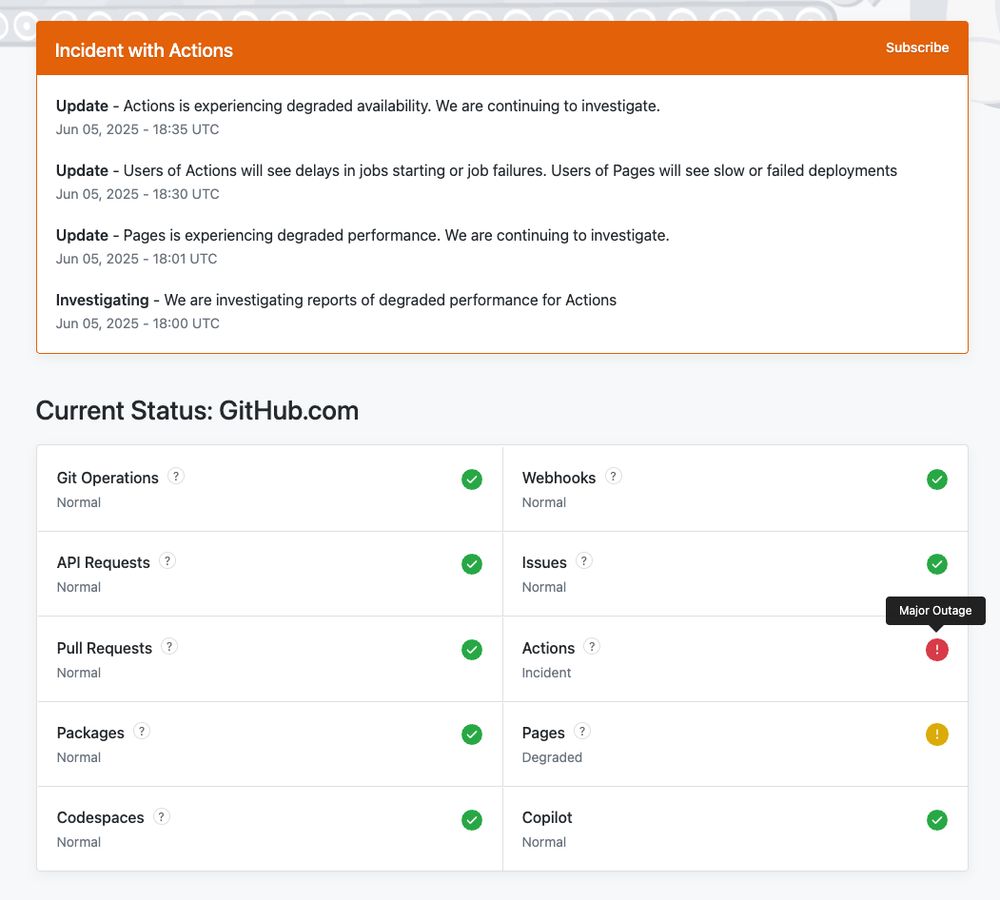Image resolution: width=1000 pixels, height=900 pixels.
Task: Click the help icon beside Codespaces
Action: [x=161, y=816]
